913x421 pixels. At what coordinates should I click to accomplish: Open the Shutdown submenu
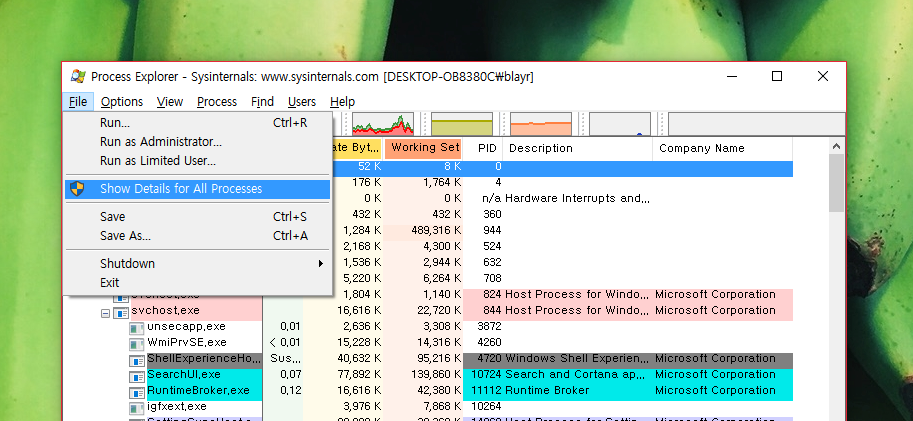click(x=197, y=264)
